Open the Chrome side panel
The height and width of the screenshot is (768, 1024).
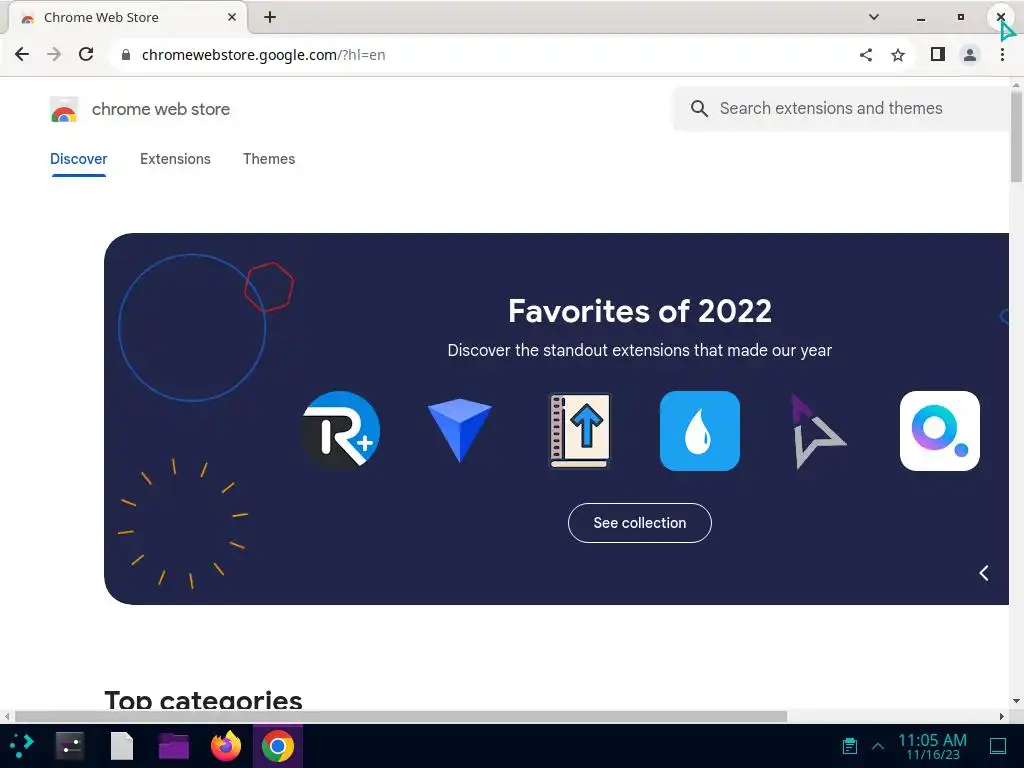(938, 54)
